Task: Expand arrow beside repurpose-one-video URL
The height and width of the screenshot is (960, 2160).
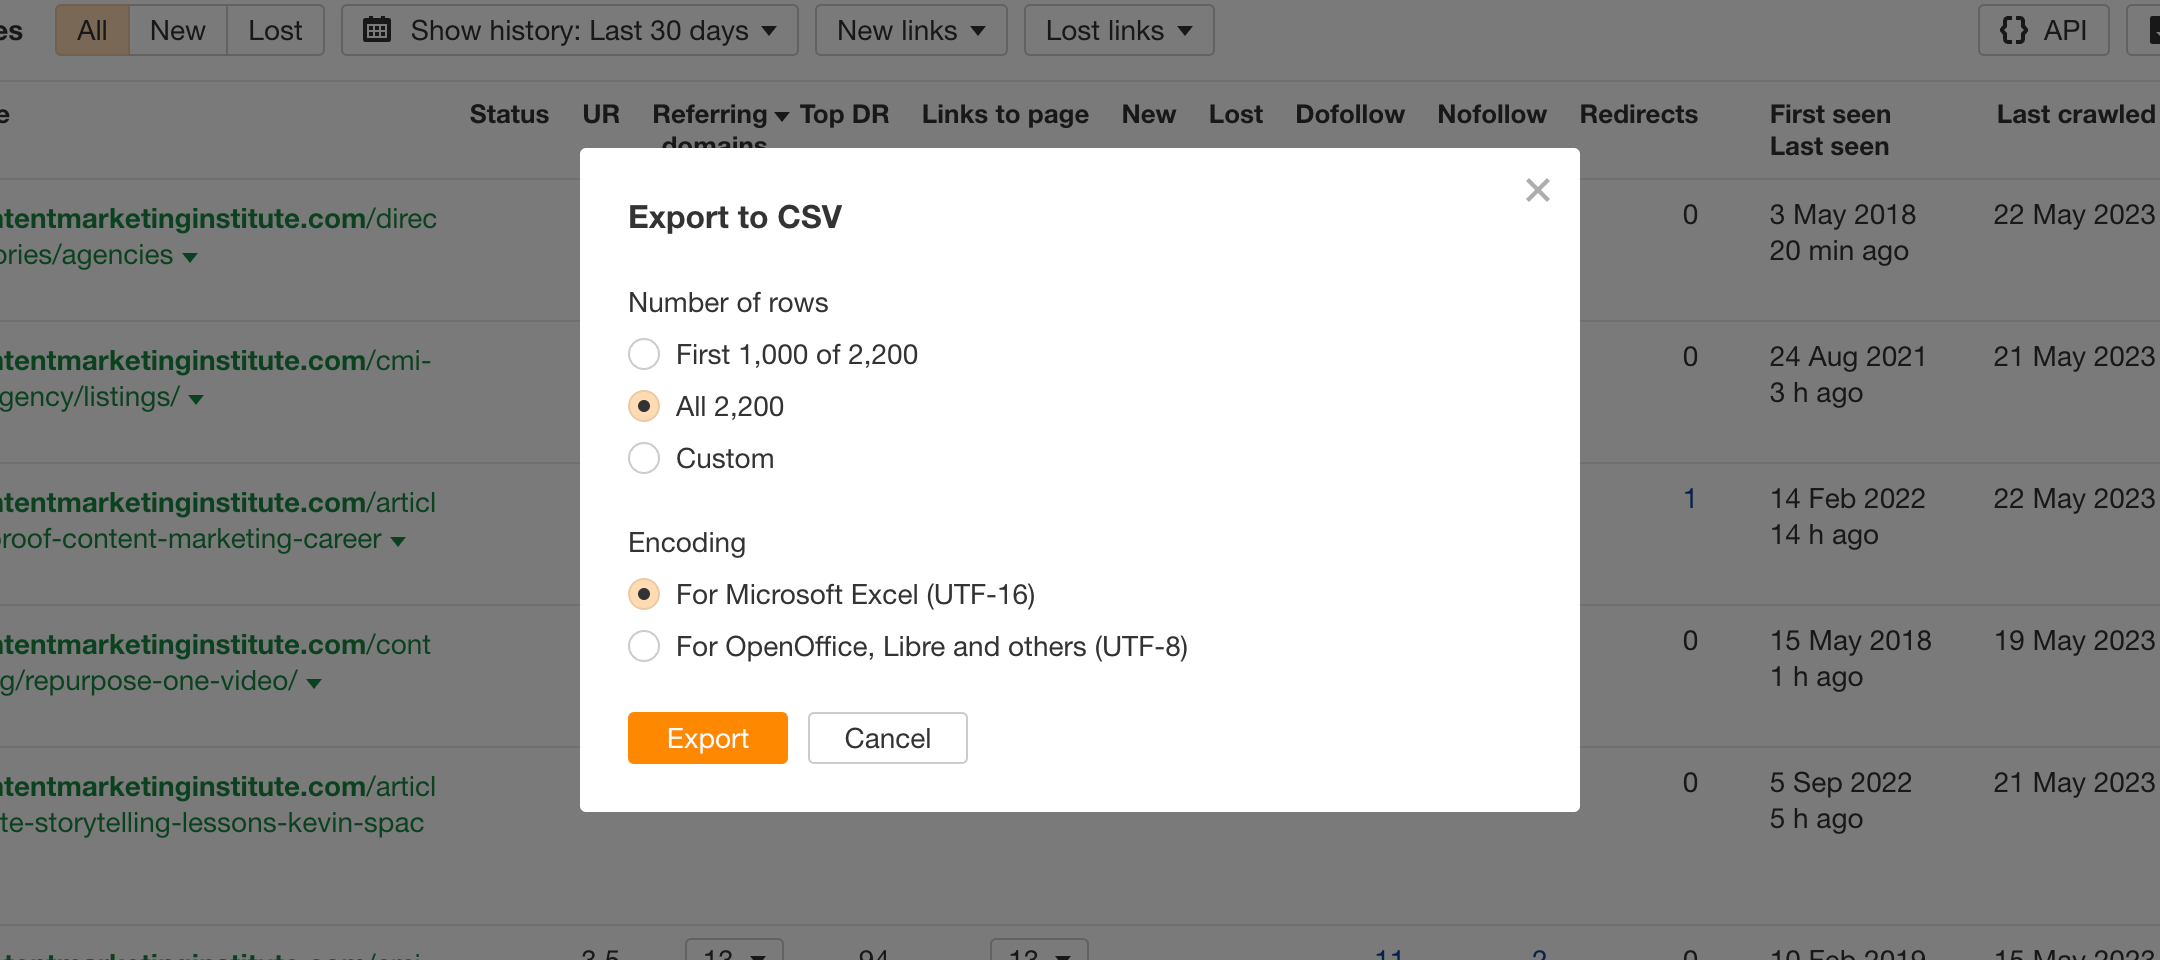Action: (x=314, y=684)
